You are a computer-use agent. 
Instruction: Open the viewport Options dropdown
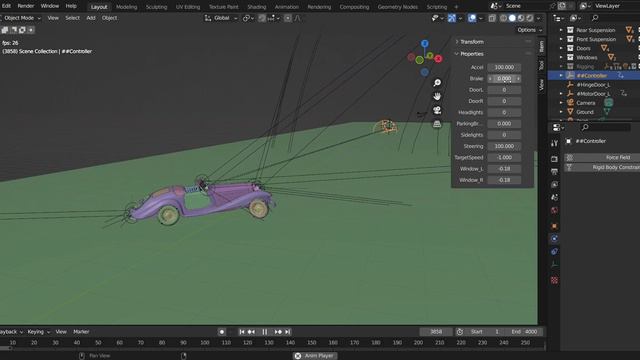[529, 30]
